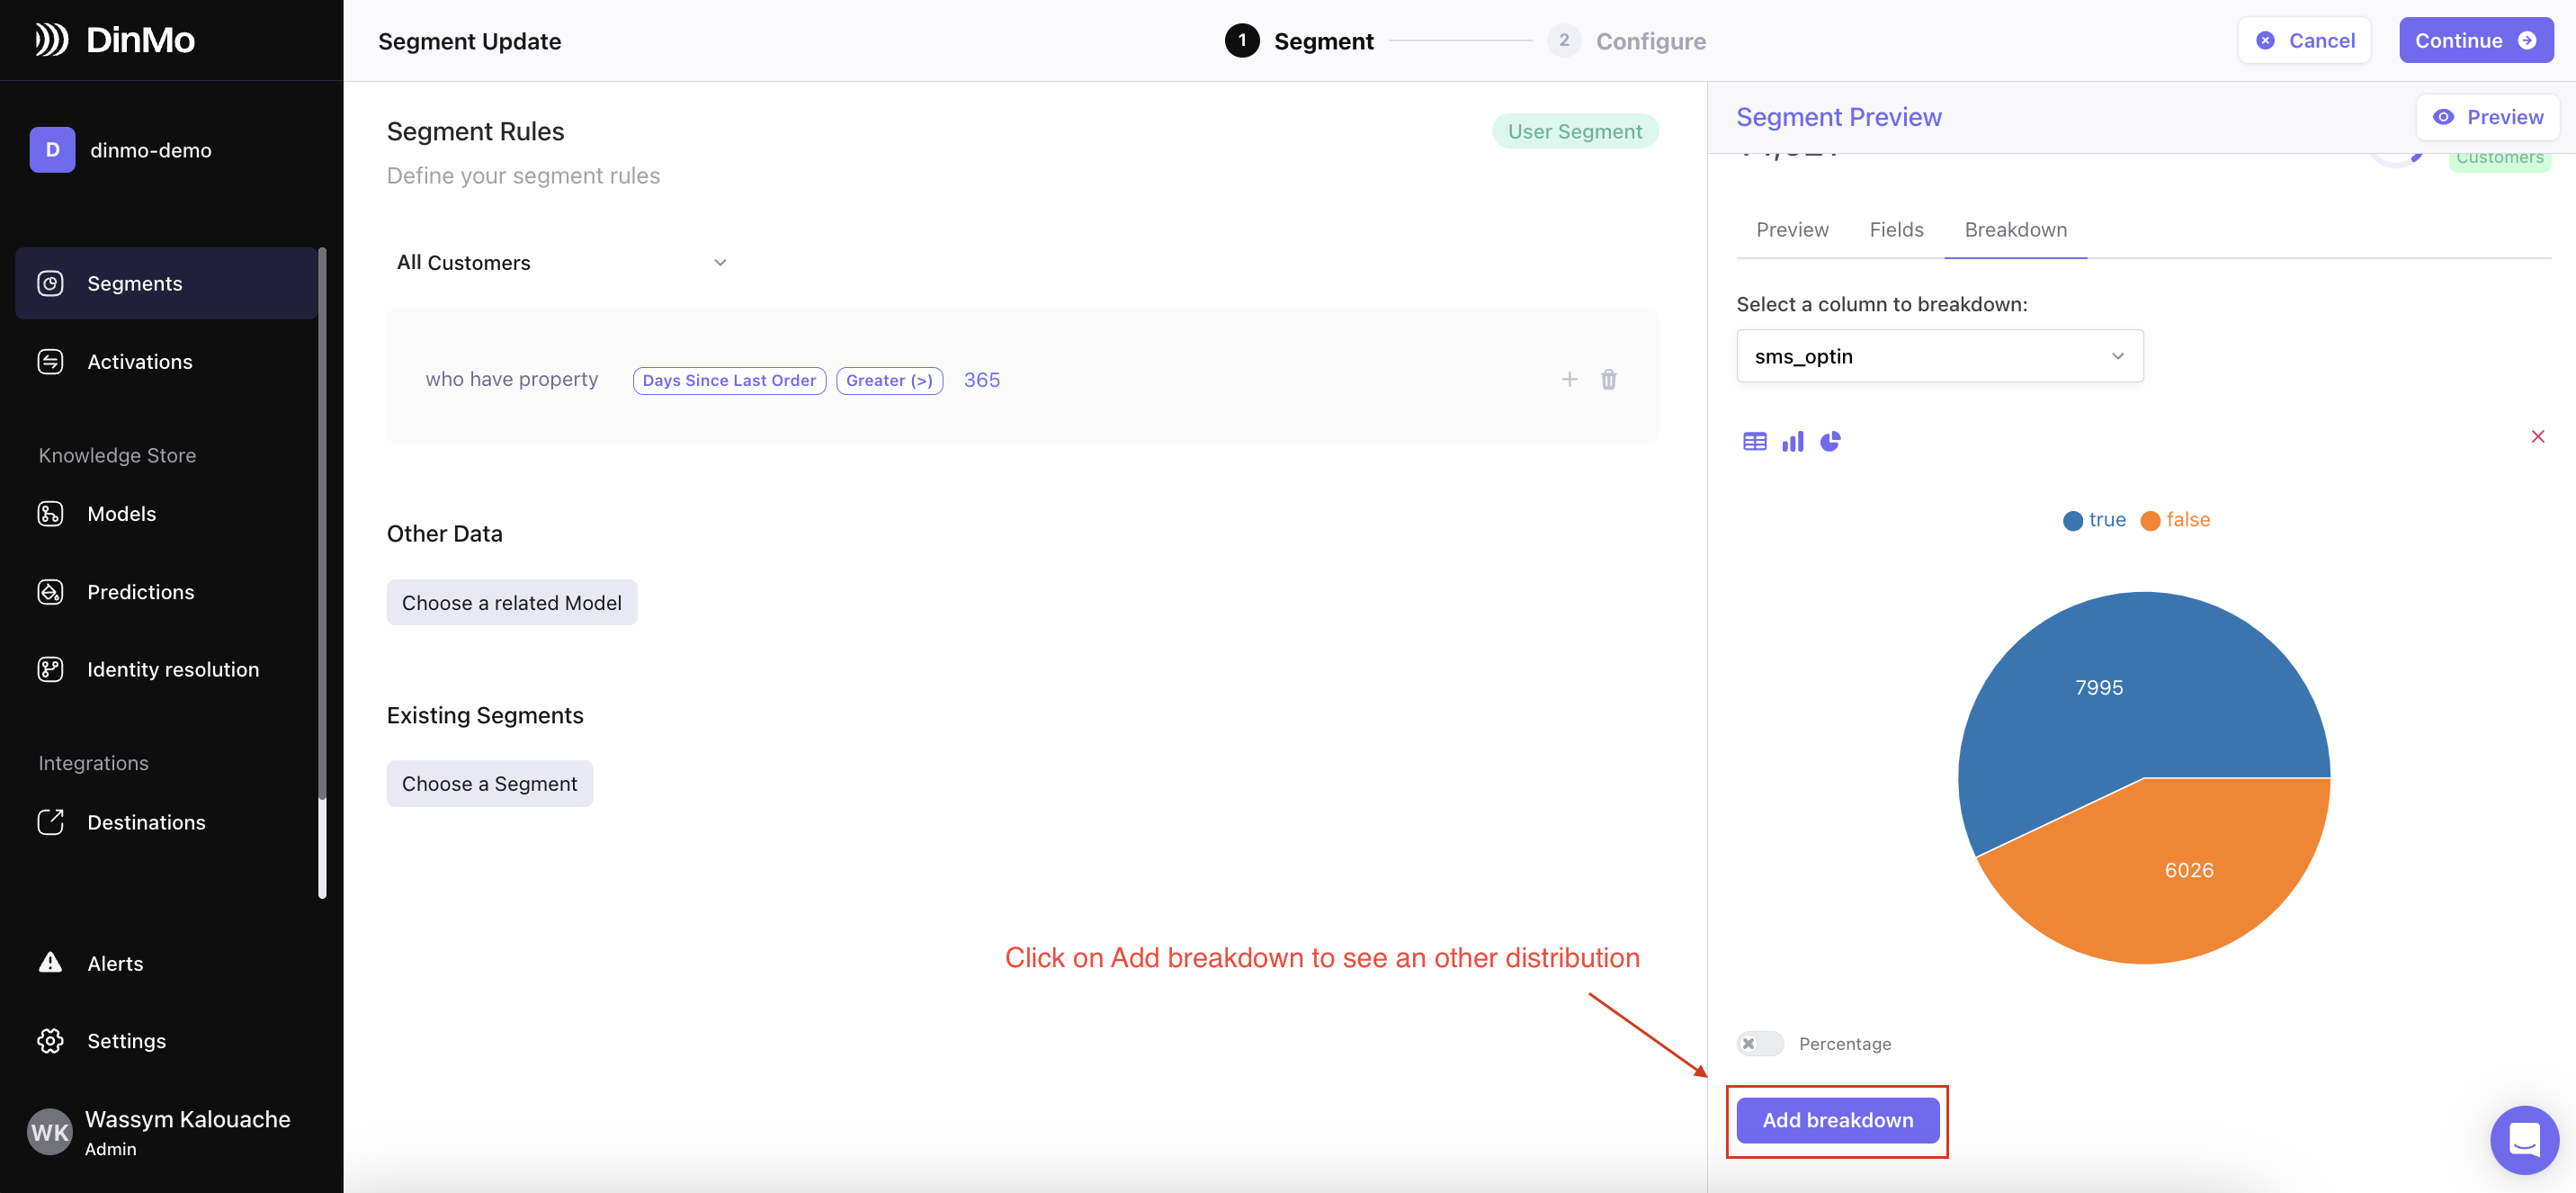This screenshot has width=2576, height=1193.
Task: Toggle the false series in legend
Action: (x=2175, y=520)
